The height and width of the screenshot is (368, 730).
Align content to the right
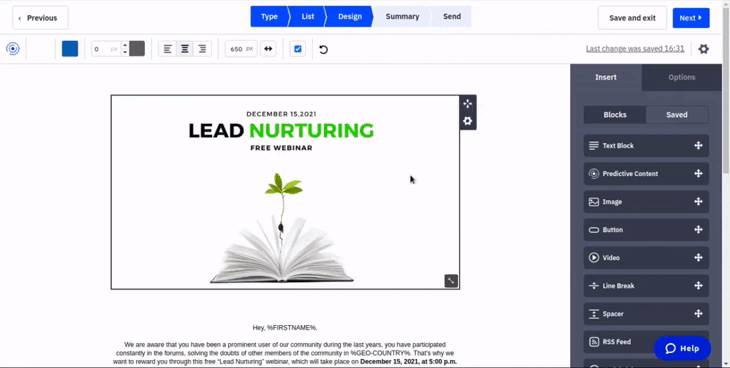pos(202,49)
